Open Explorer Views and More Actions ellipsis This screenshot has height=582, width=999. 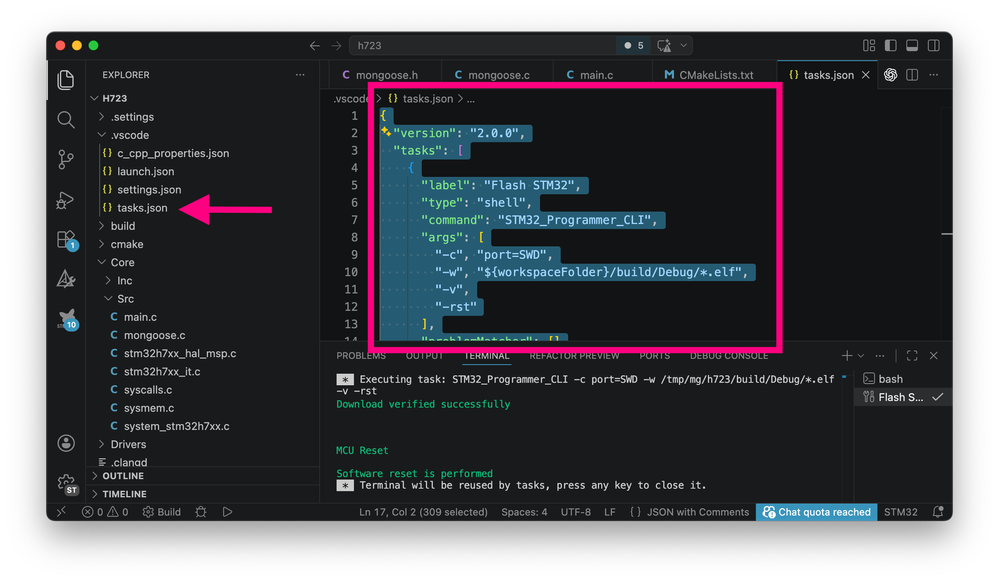(300, 75)
